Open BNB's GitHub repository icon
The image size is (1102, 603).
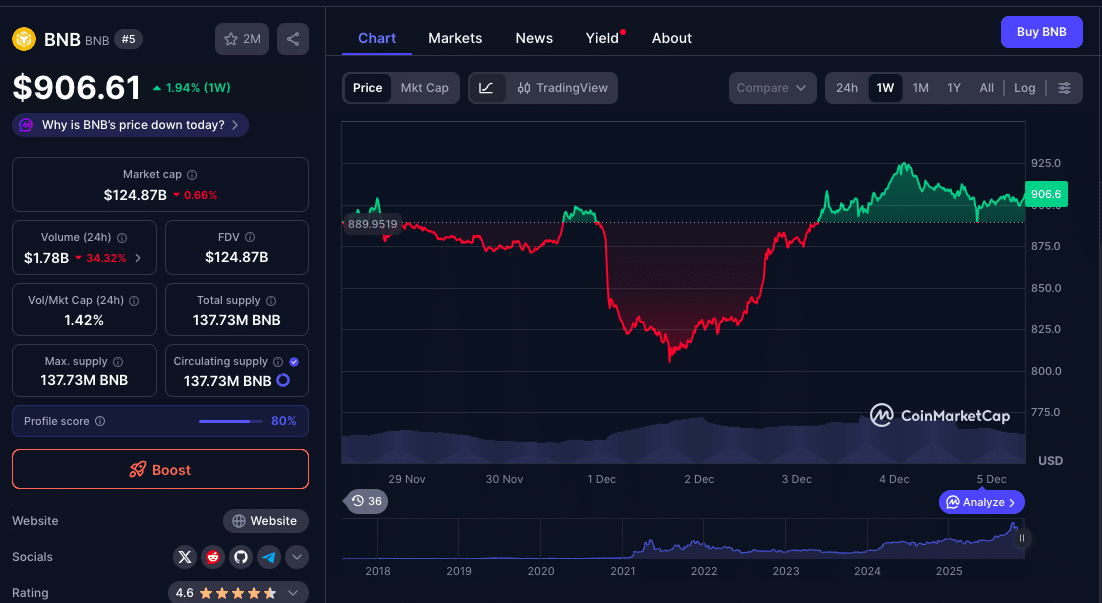tap(240, 557)
